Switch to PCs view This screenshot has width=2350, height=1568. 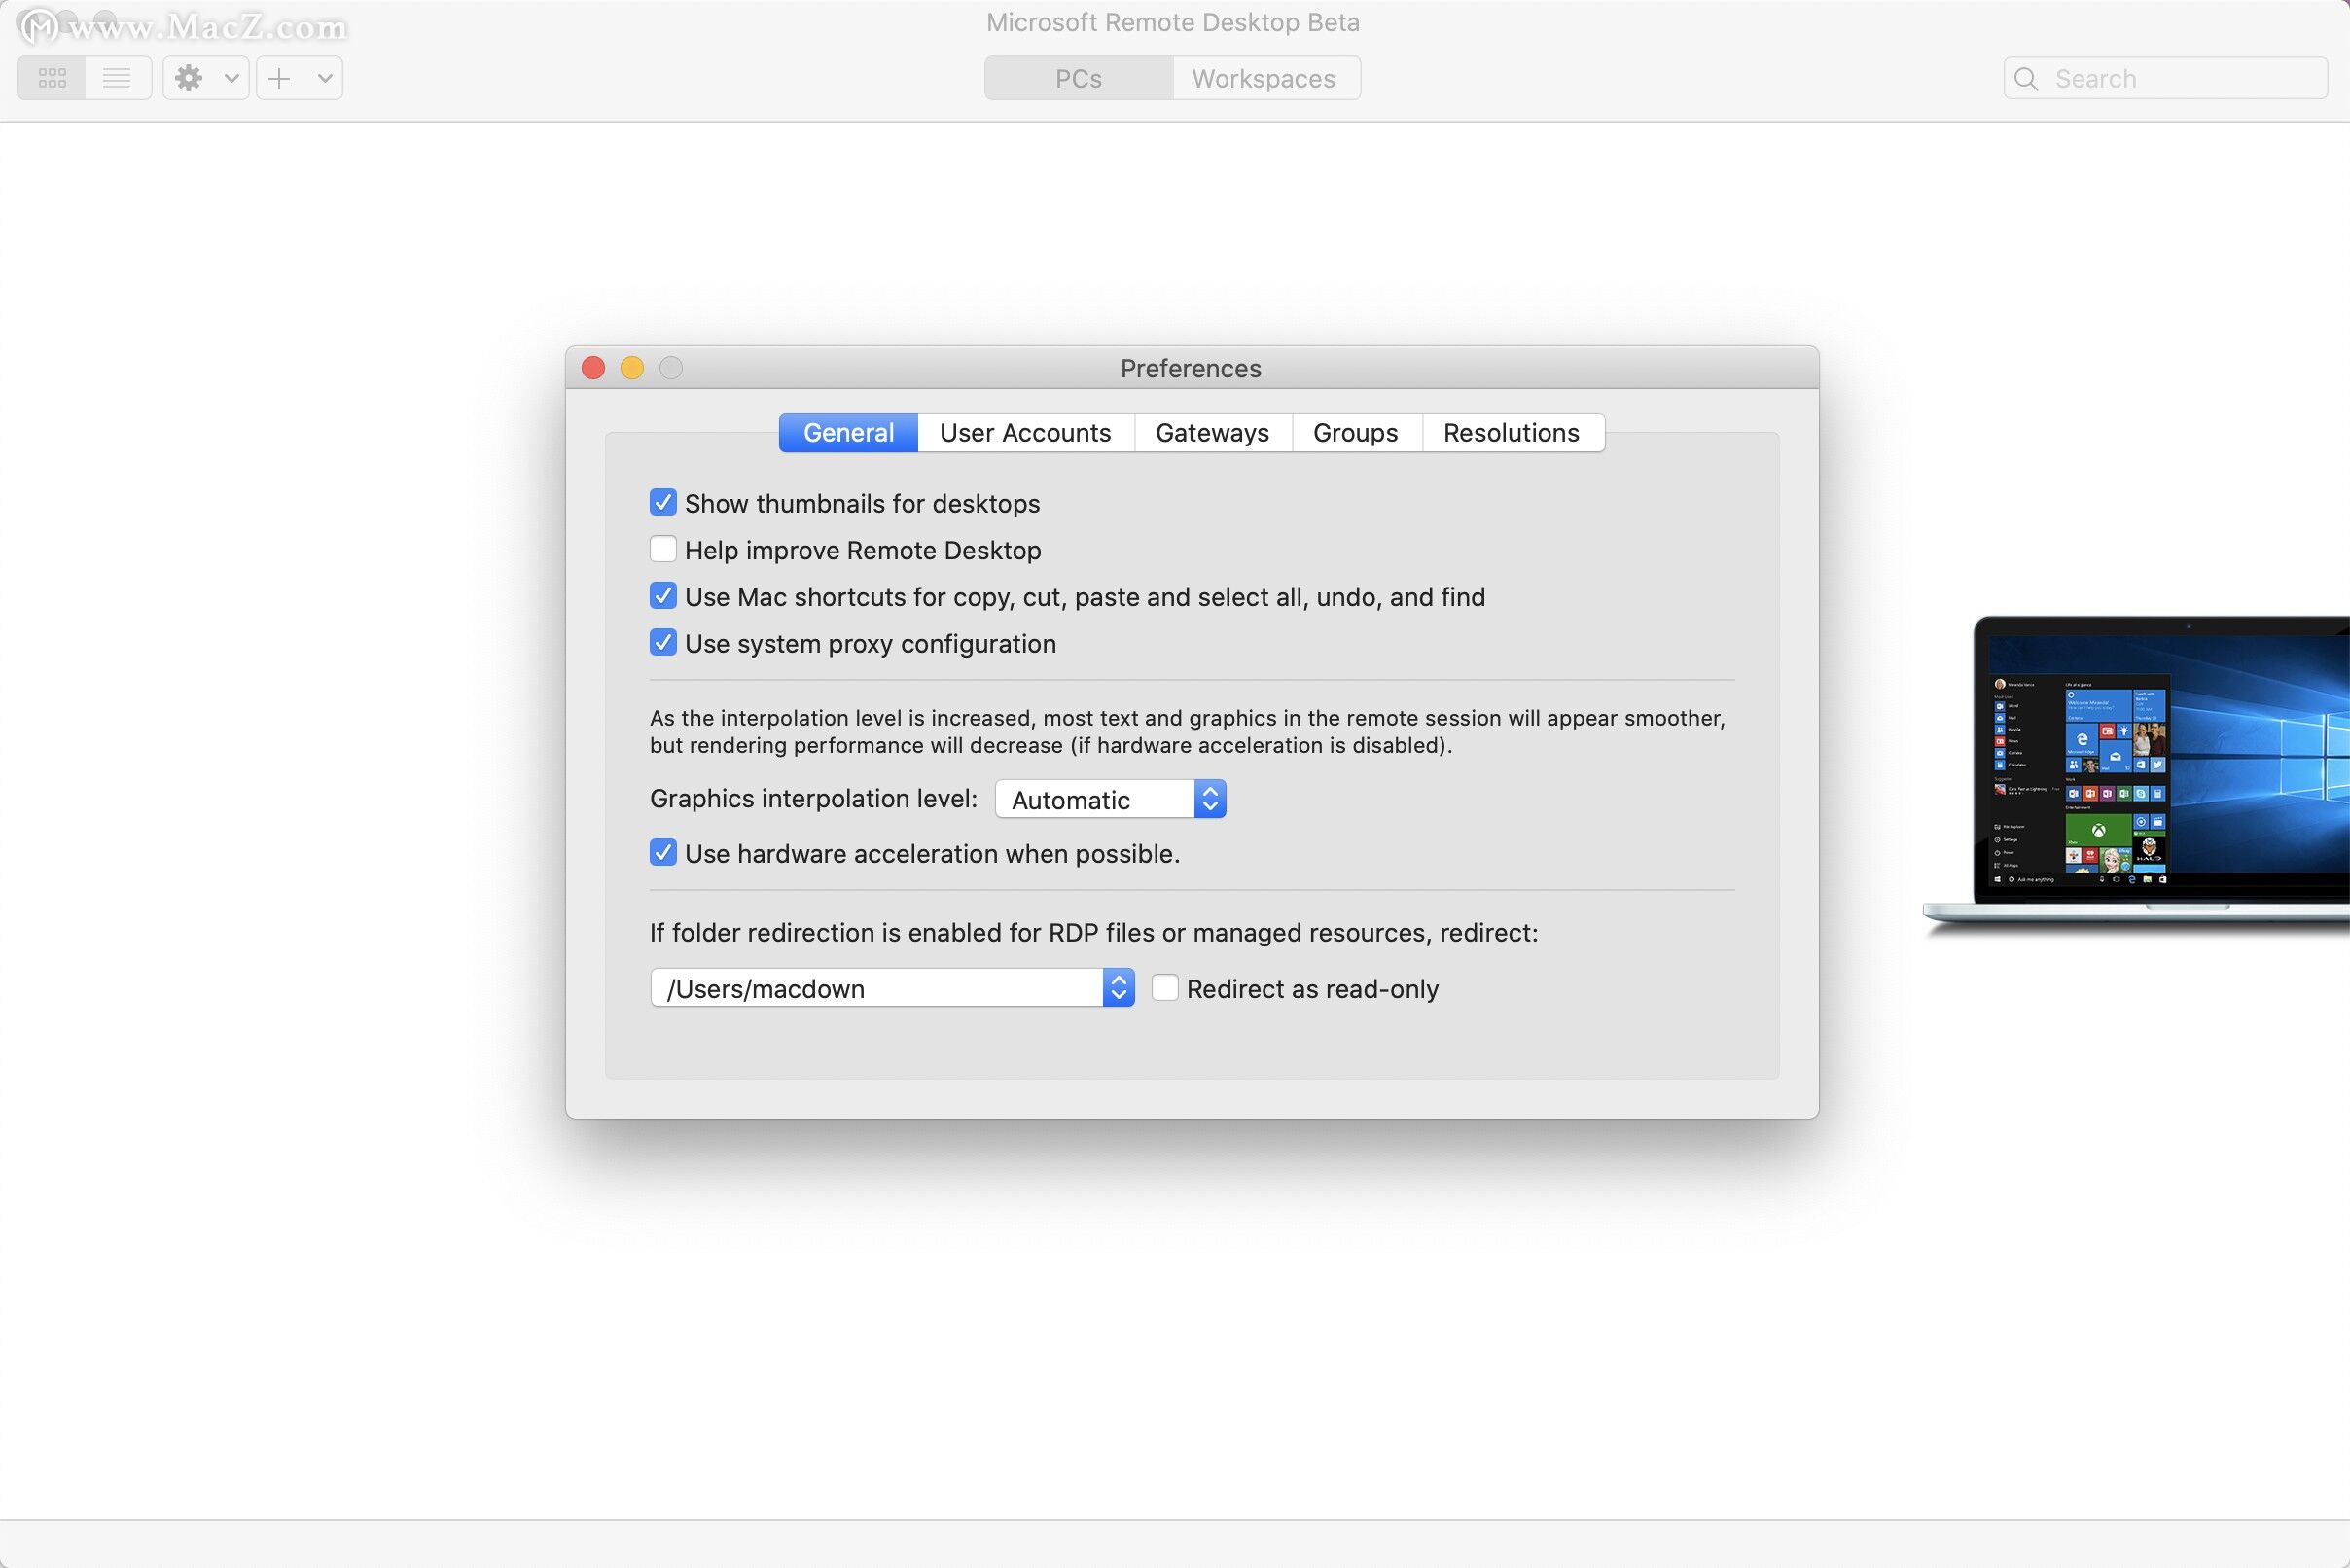tap(1078, 77)
